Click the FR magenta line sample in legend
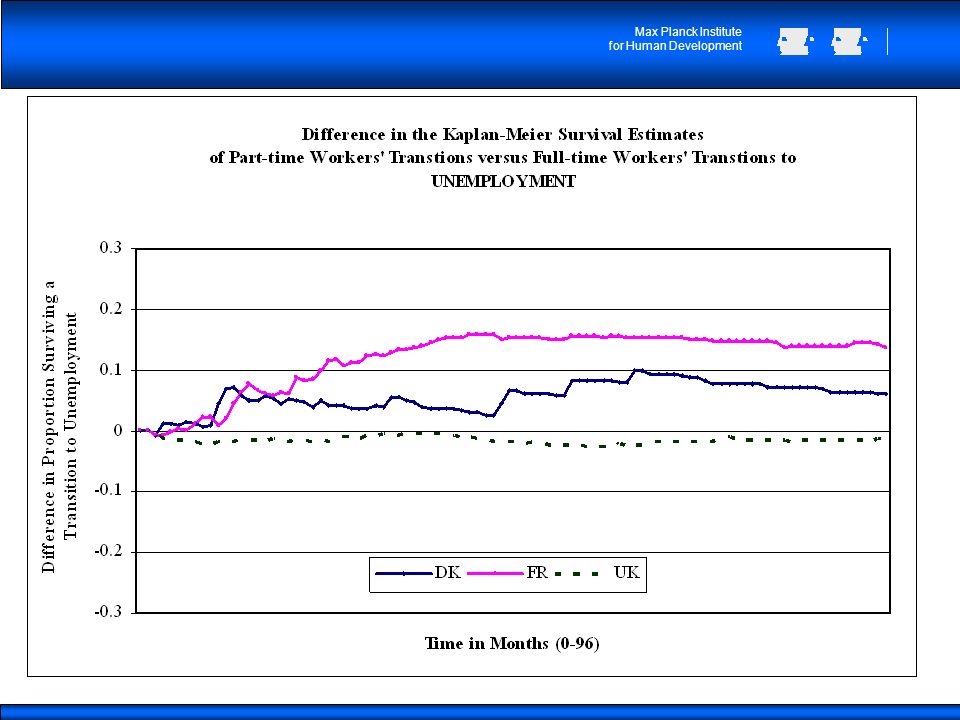Screen dimensions: 960x720 point(495,574)
